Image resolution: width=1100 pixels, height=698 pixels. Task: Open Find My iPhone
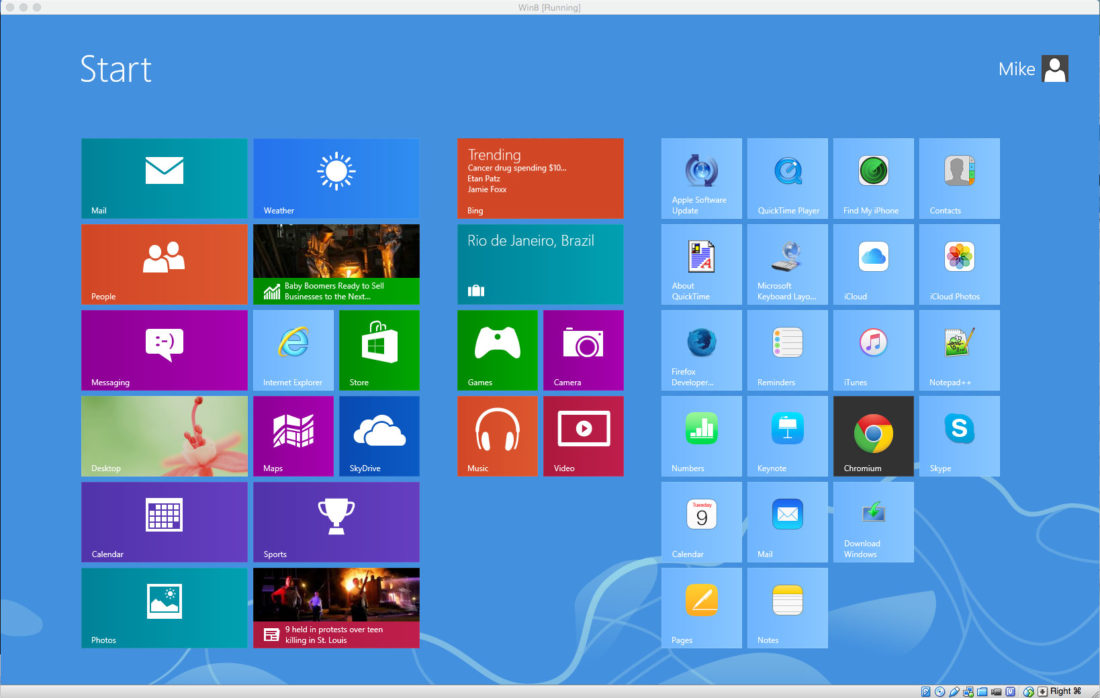[x=873, y=178]
